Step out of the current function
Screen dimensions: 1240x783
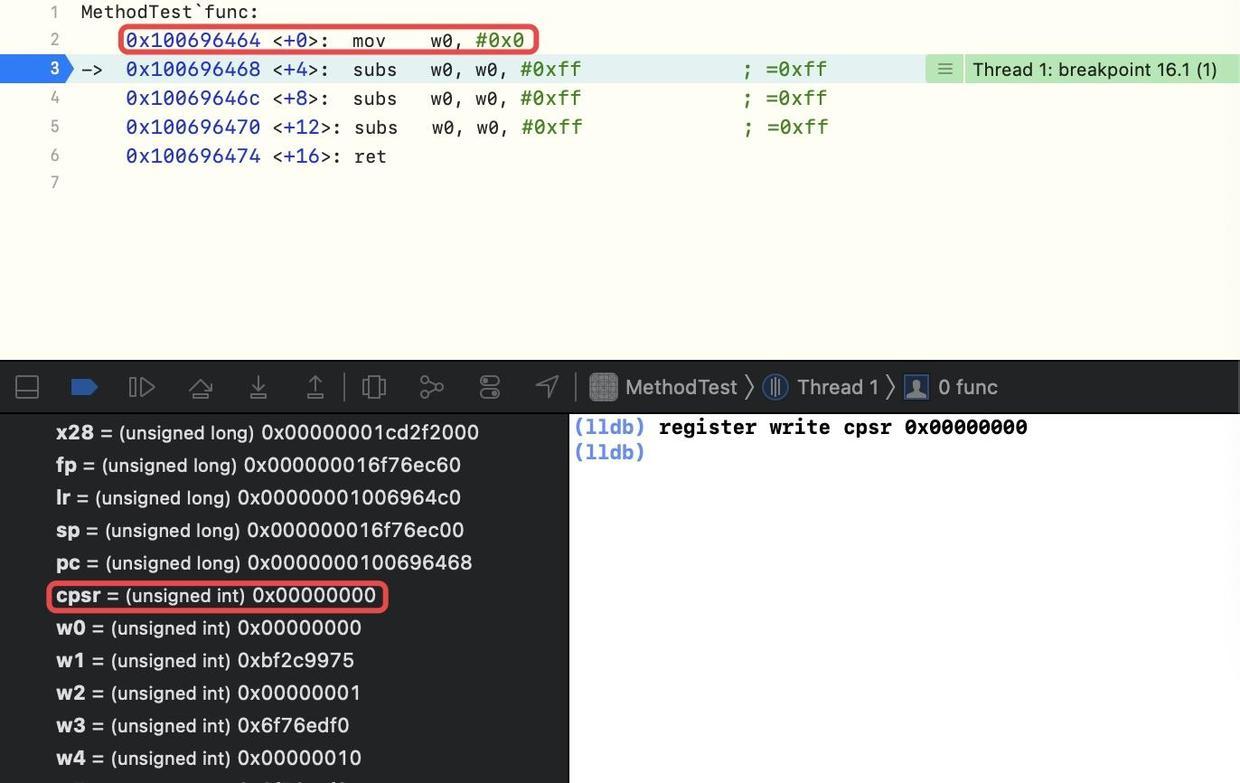pos(315,387)
